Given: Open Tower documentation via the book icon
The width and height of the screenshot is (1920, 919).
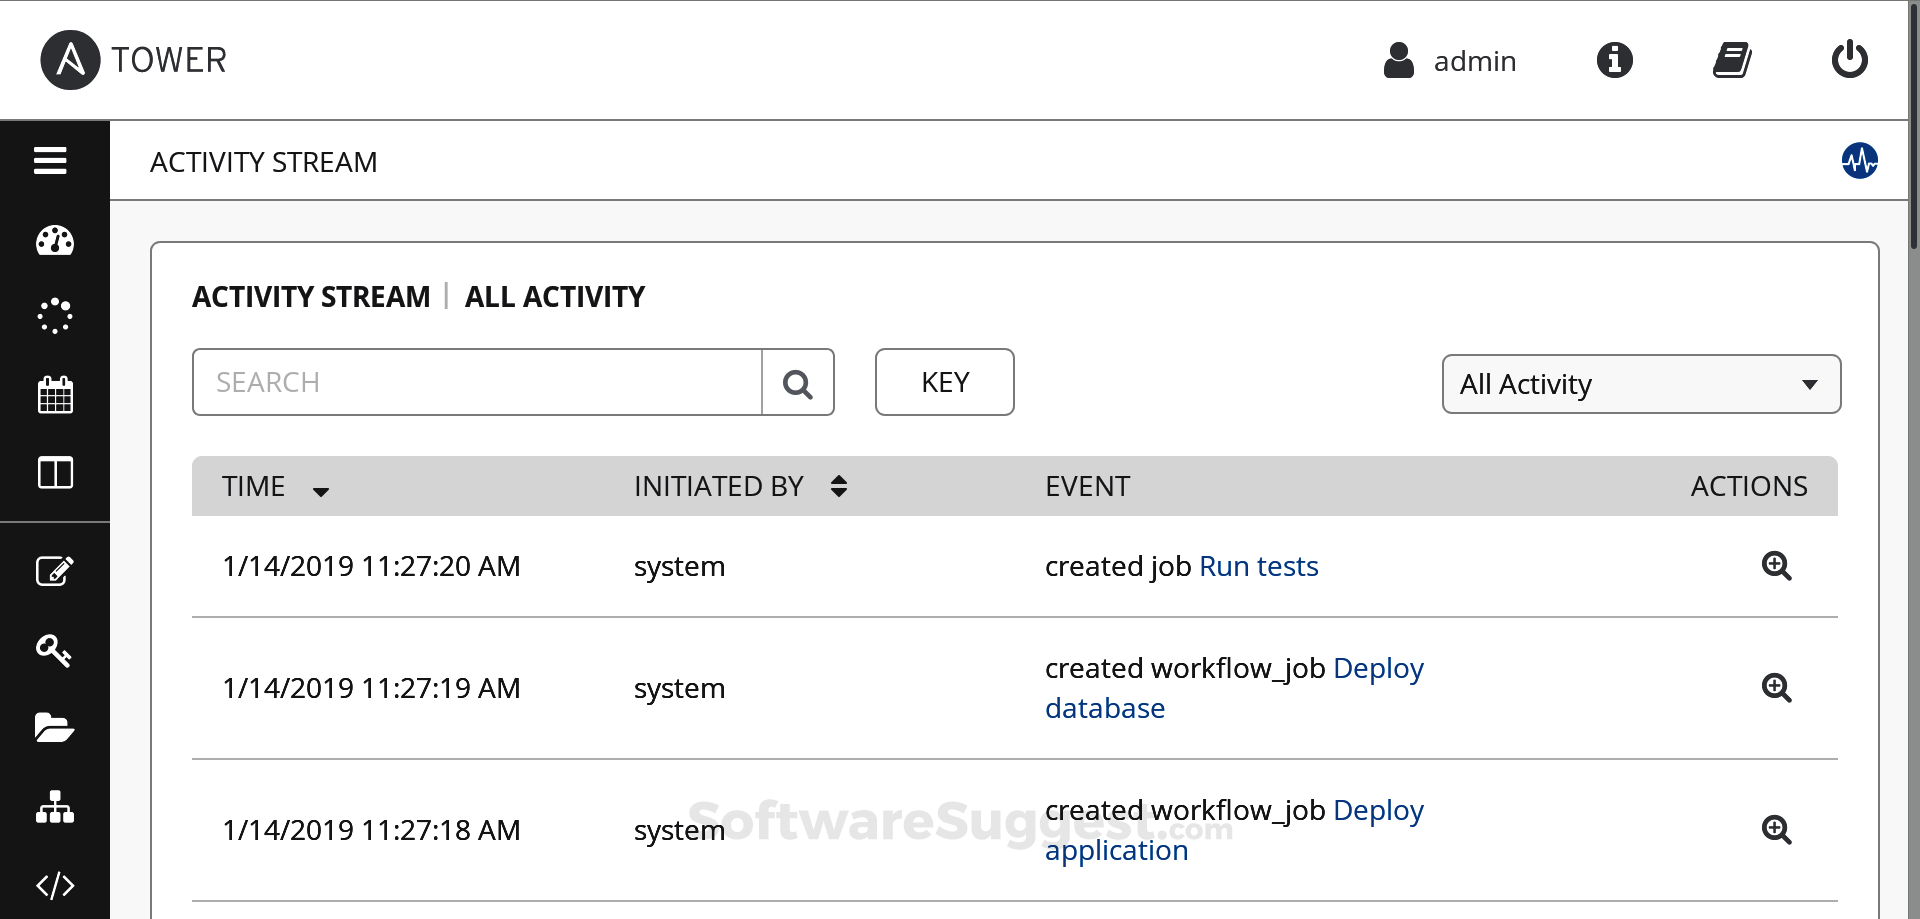Looking at the screenshot, I should 1732,60.
